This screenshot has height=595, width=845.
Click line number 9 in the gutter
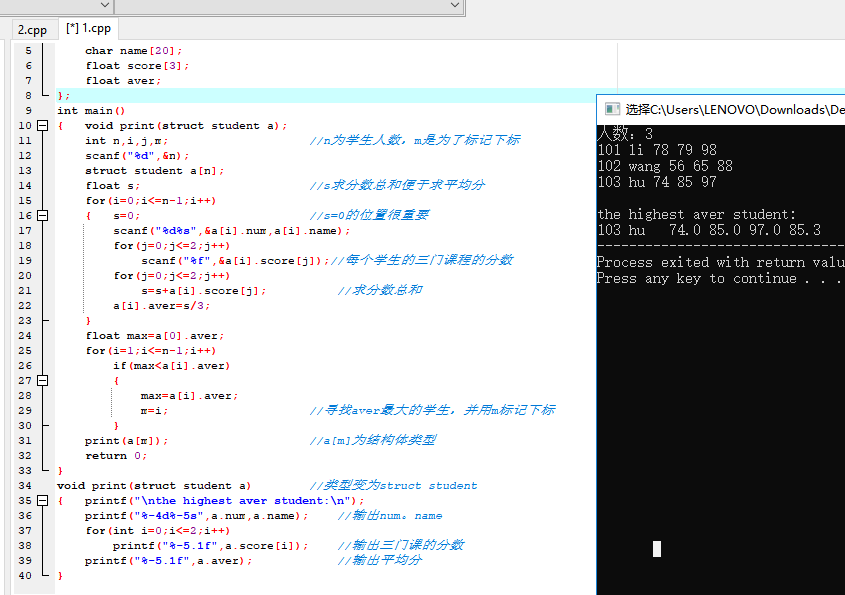pyautogui.click(x=28, y=111)
